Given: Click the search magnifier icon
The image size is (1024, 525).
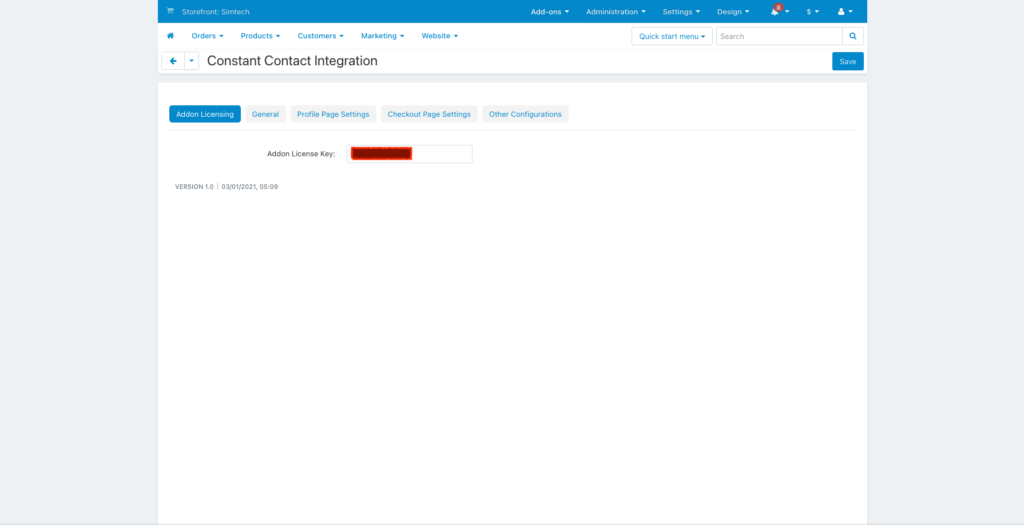Looking at the screenshot, I should 853,36.
